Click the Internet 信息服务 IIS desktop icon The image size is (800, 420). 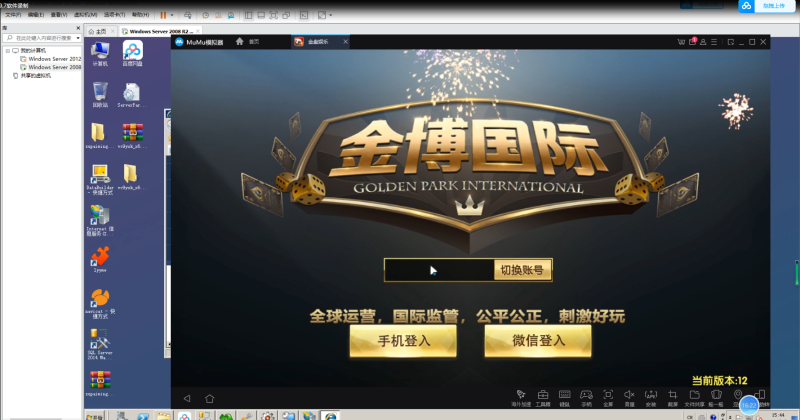coord(100,220)
